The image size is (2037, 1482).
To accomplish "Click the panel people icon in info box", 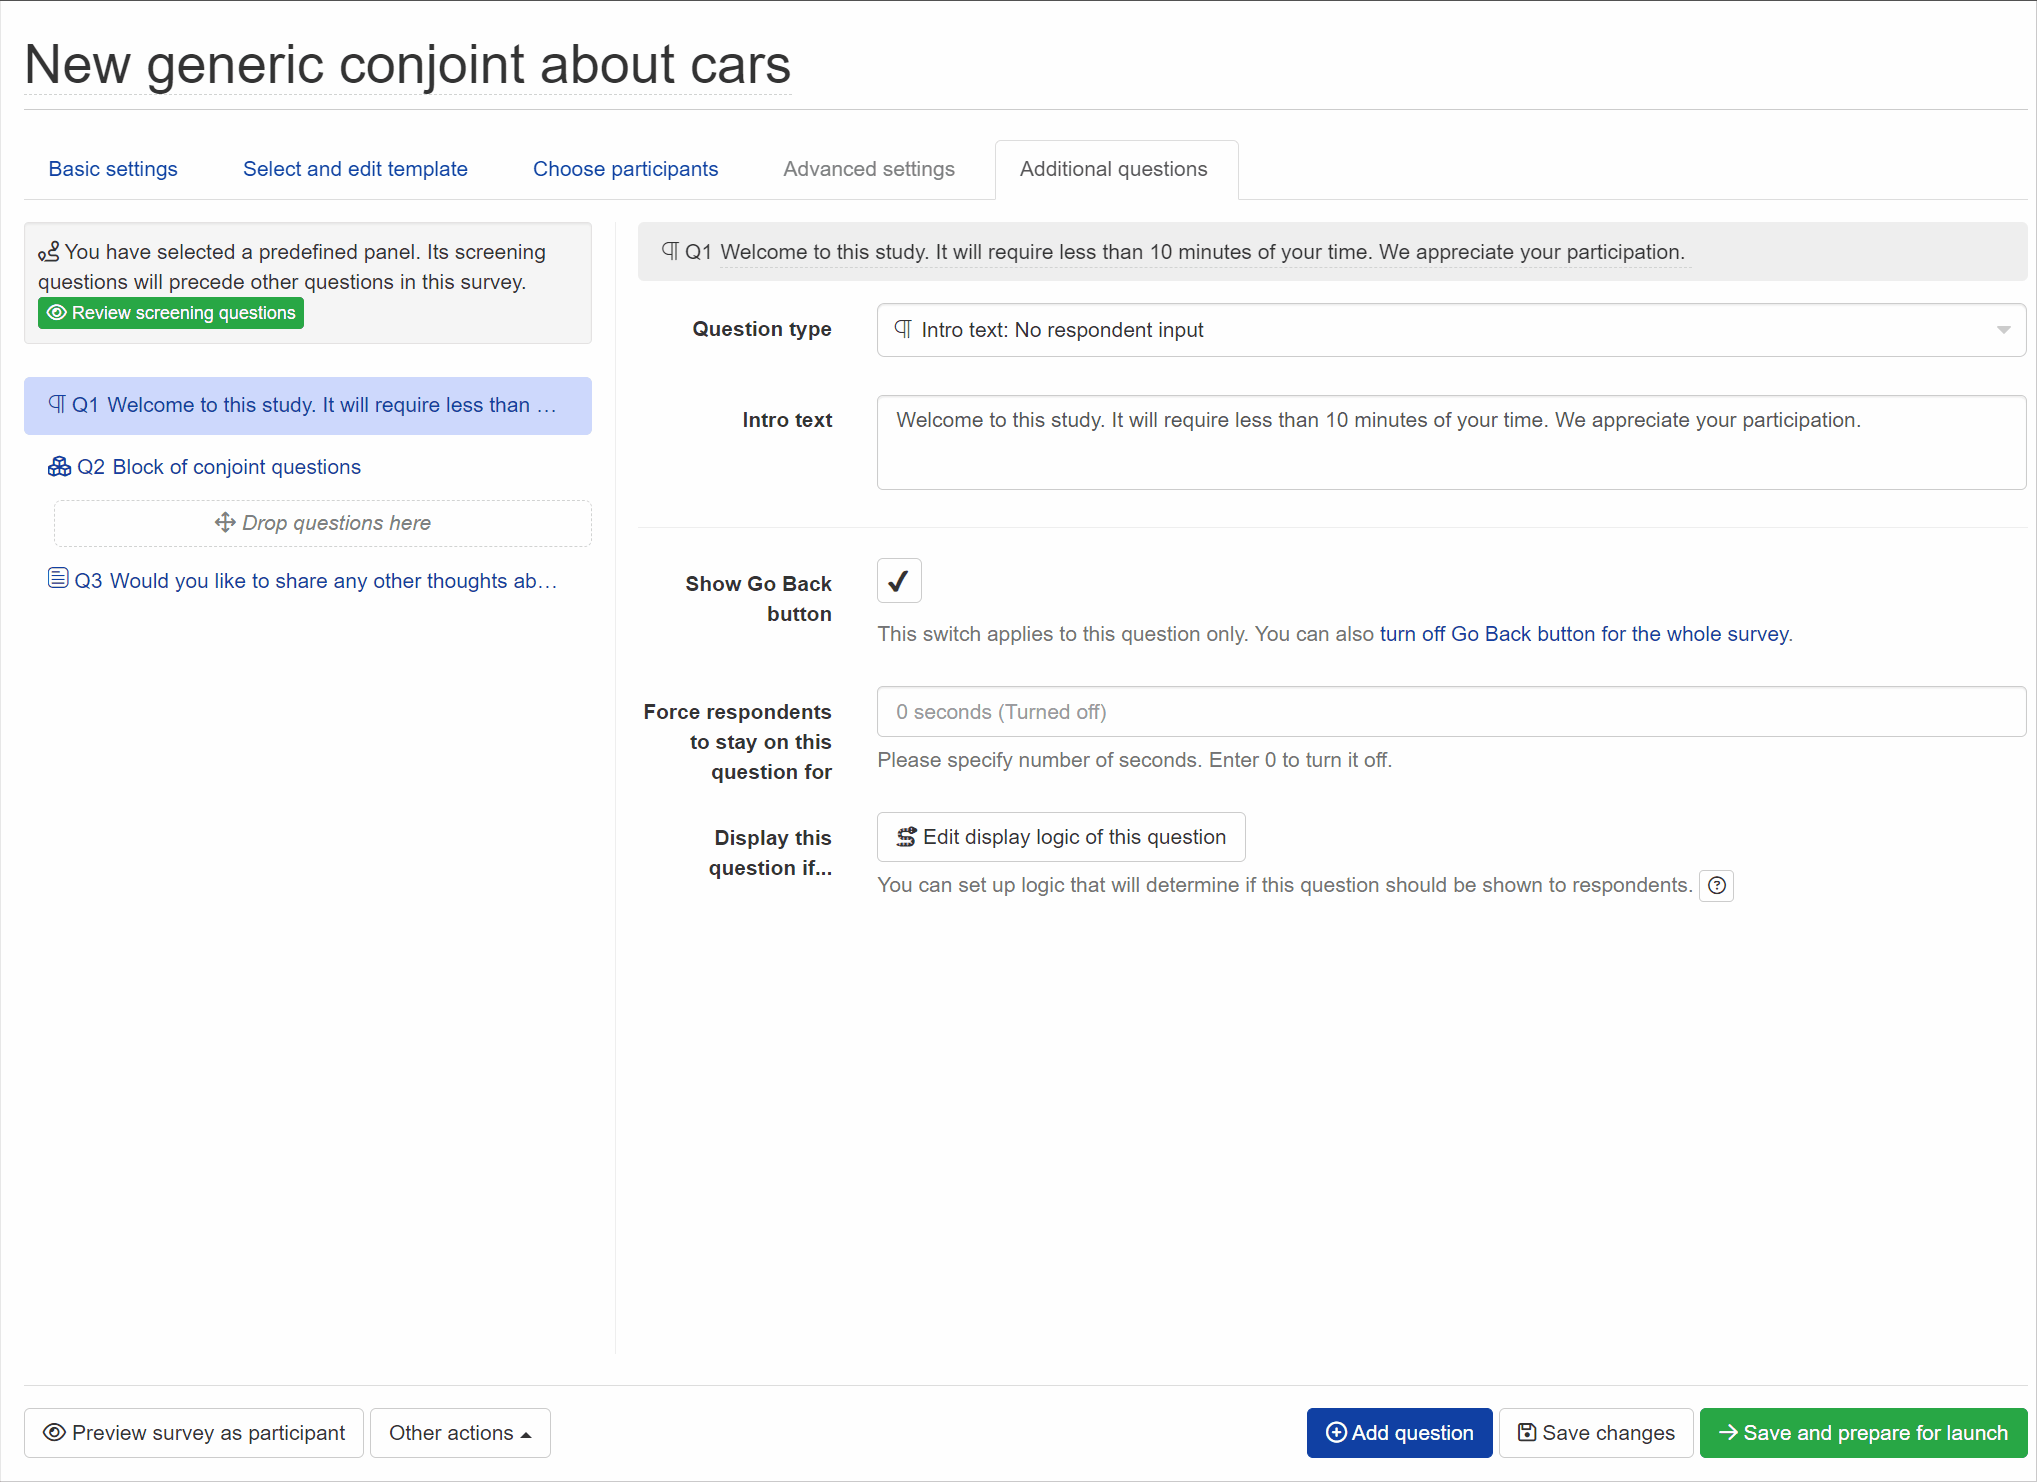I will point(49,251).
